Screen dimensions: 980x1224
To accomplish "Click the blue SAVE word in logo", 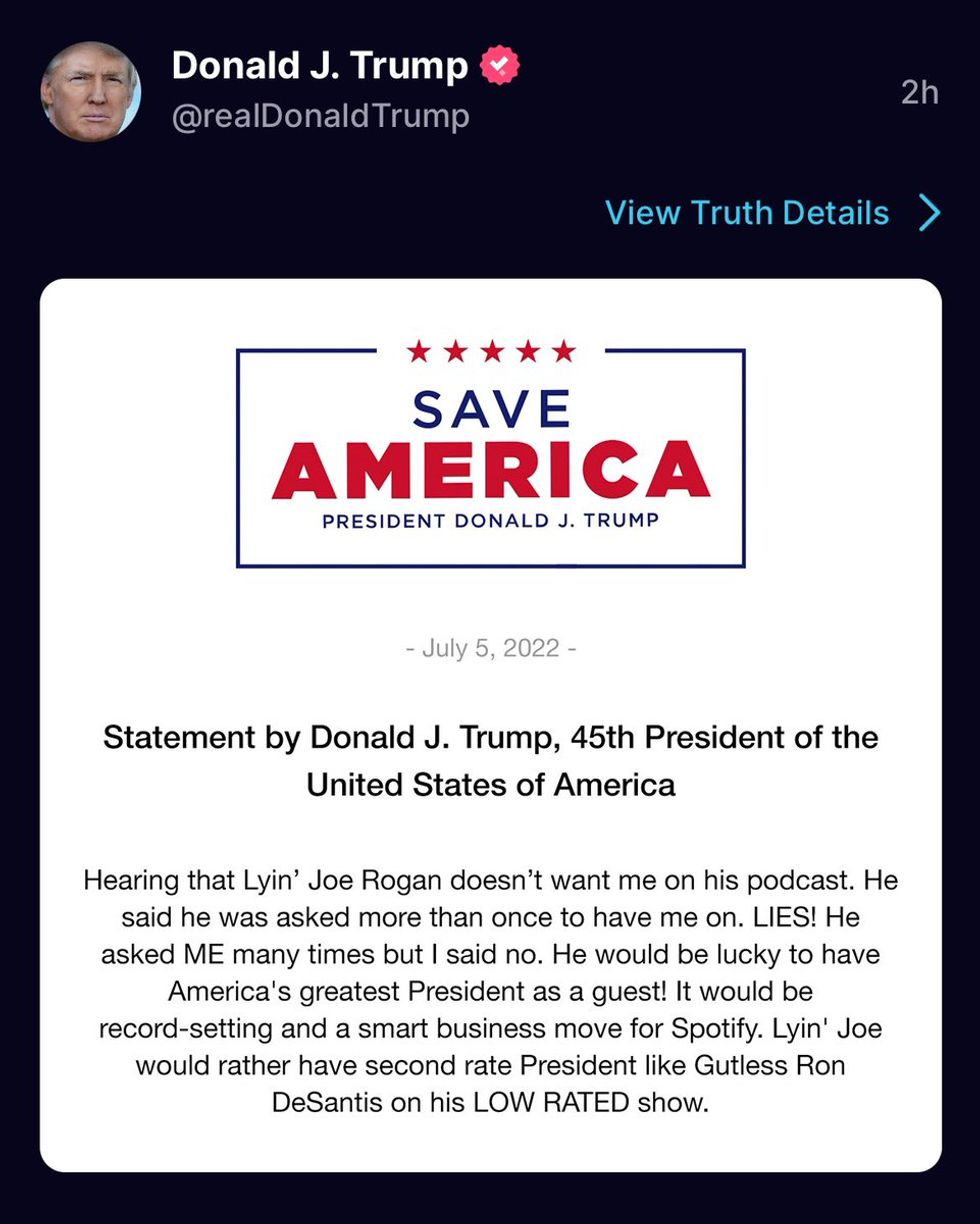I will [491, 408].
